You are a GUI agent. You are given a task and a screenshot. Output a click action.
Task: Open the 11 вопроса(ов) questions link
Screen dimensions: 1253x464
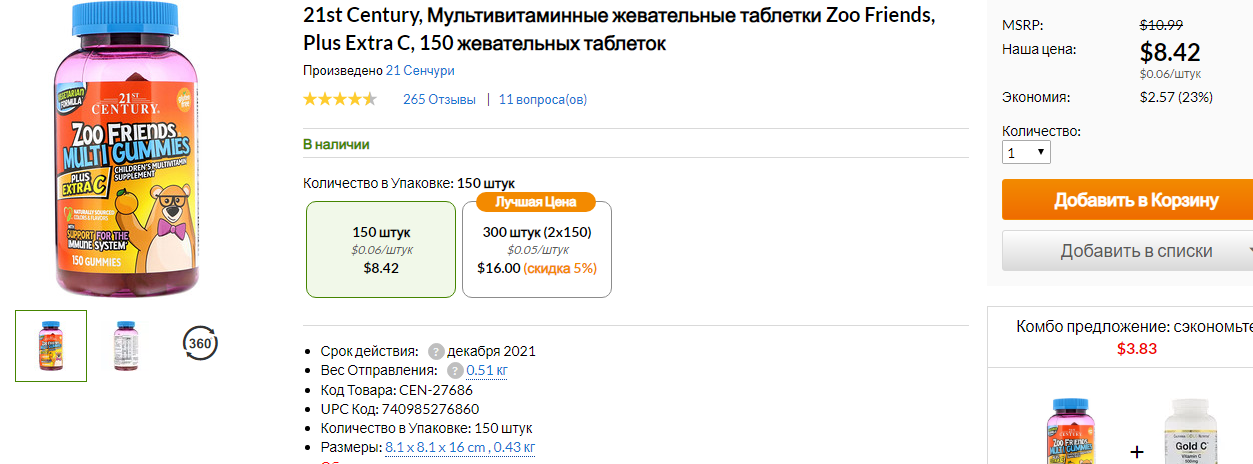(543, 99)
